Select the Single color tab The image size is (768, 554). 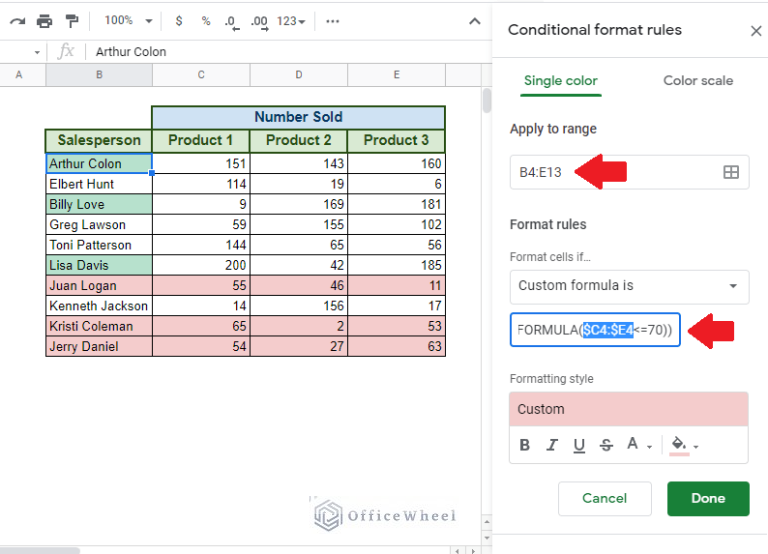pos(560,81)
